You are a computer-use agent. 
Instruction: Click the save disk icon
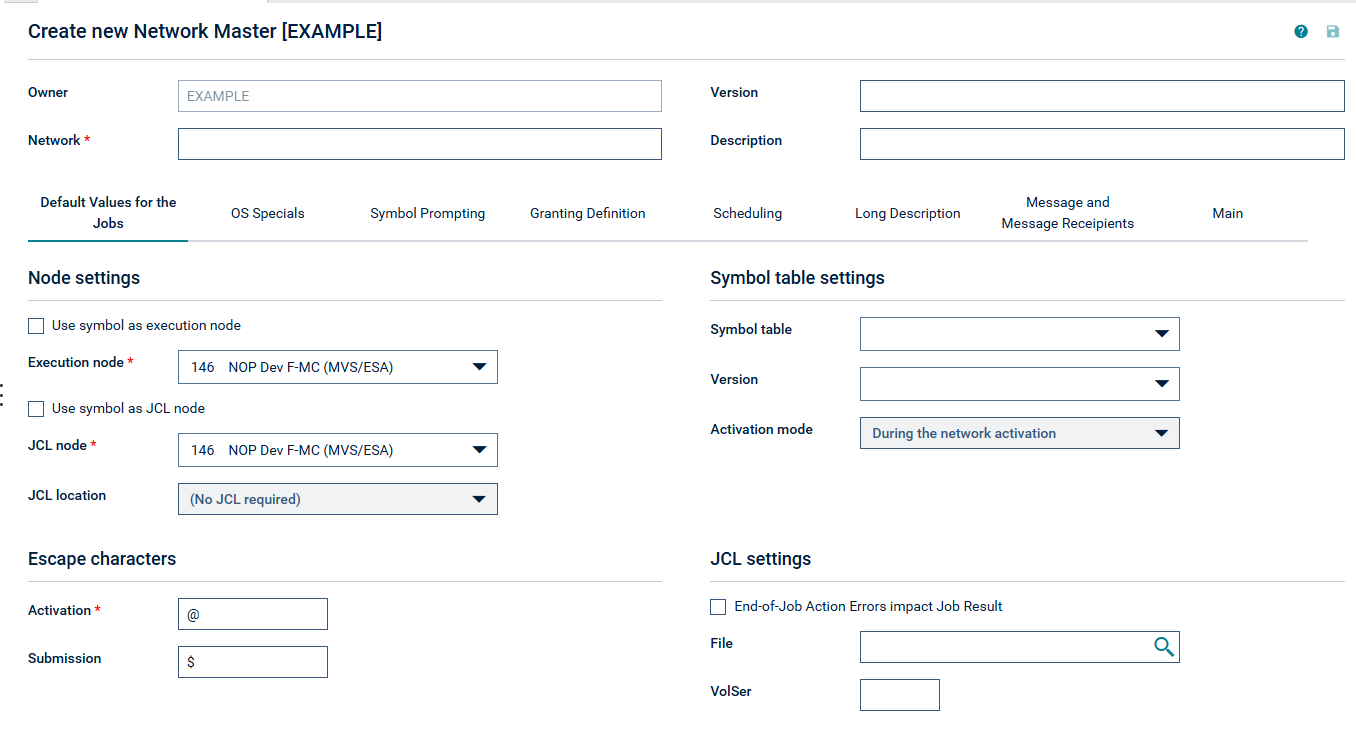(x=1333, y=31)
